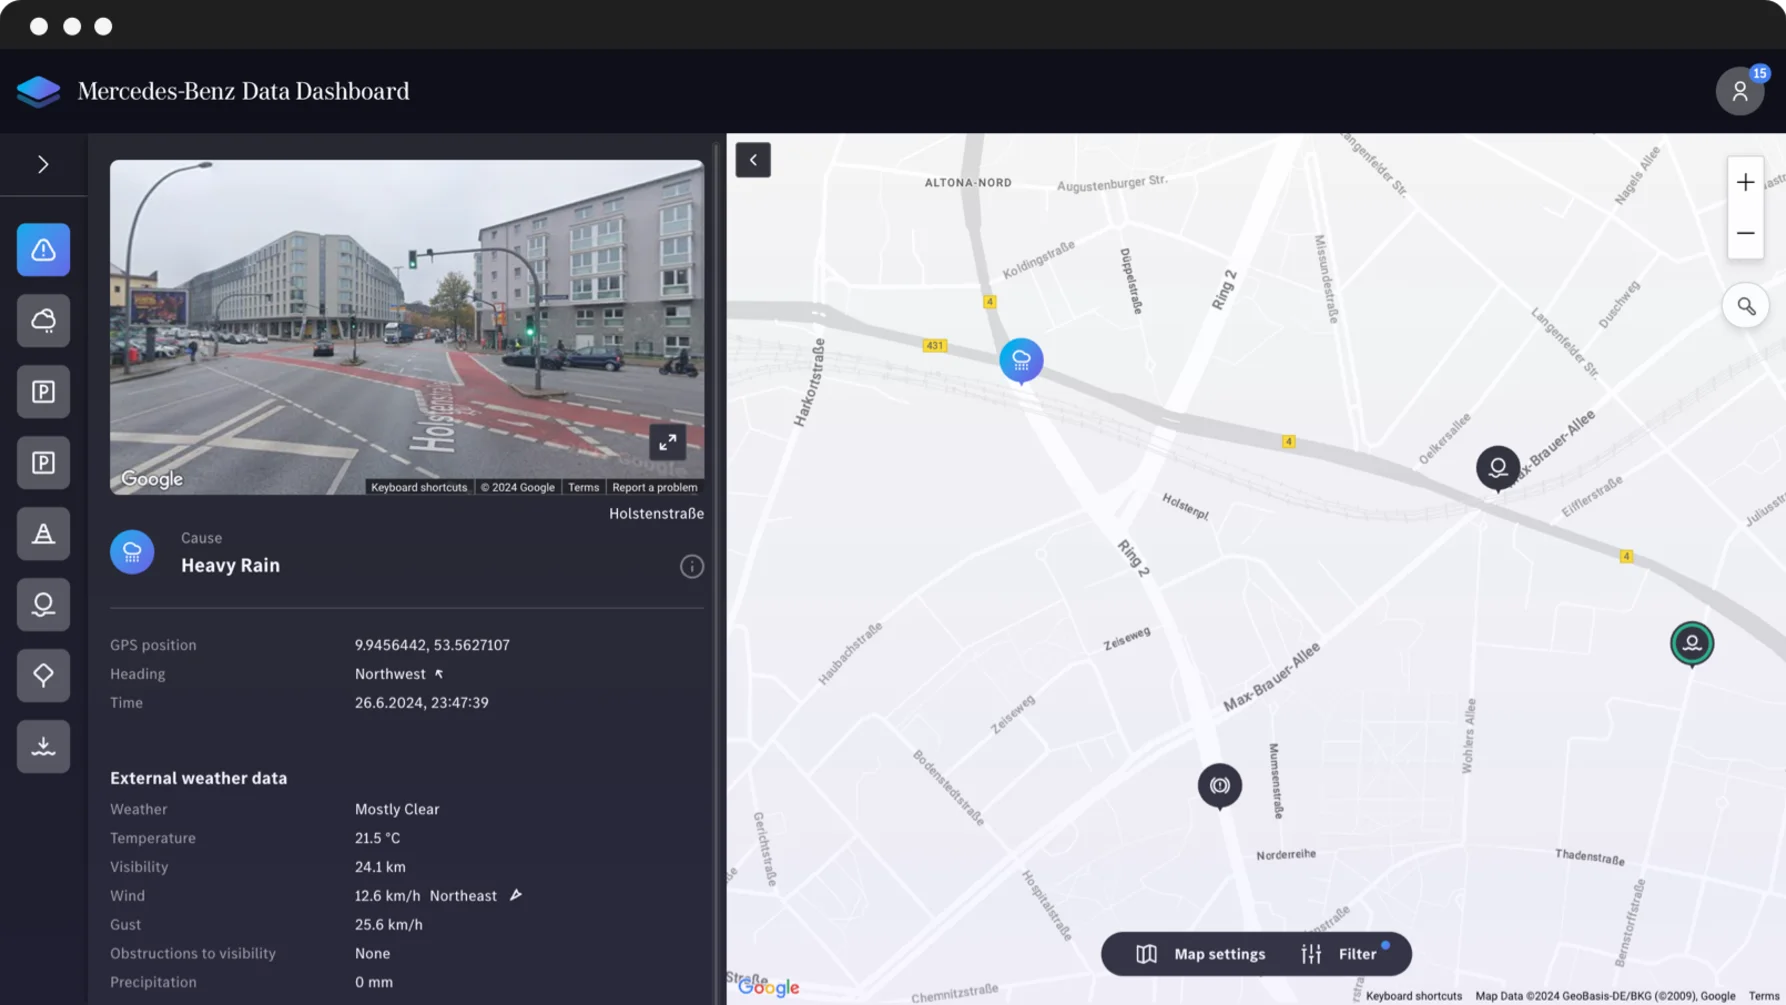The width and height of the screenshot is (1786, 1005).
Task: Click the user profile avatar icon
Action: (x=1739, y=91)
